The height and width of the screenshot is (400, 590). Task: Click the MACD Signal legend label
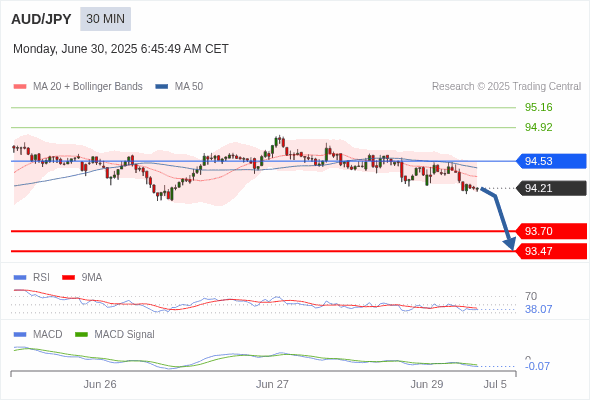click(124, 334)
